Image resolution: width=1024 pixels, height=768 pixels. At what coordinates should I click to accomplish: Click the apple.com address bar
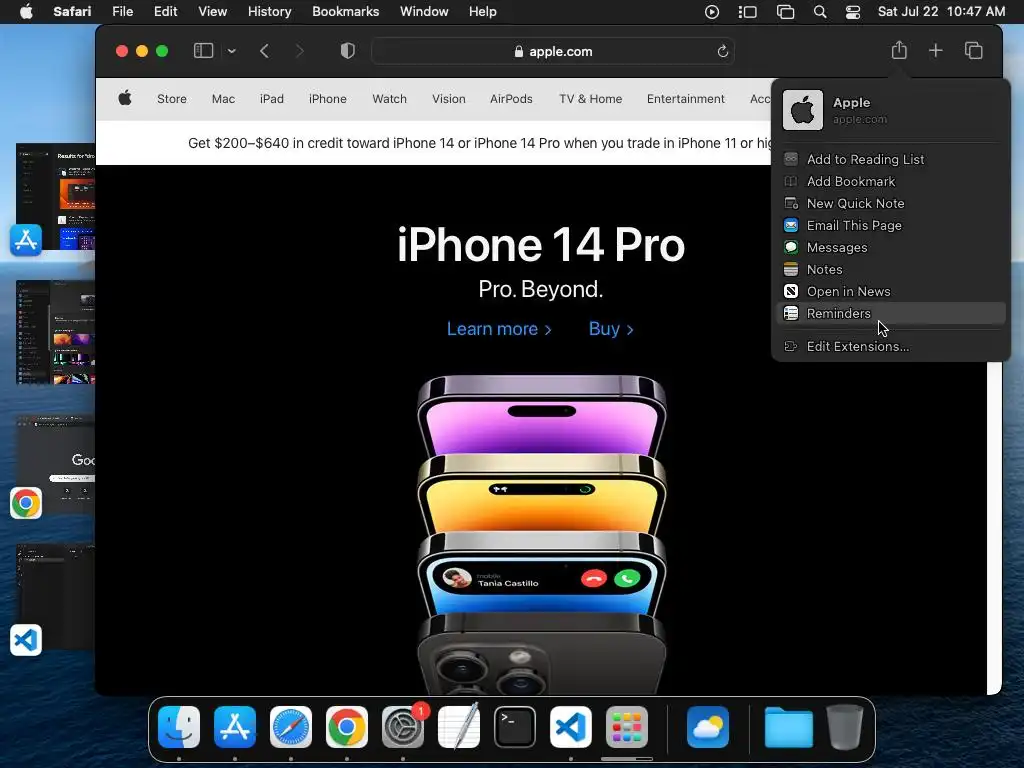click(x=552, y=52)
